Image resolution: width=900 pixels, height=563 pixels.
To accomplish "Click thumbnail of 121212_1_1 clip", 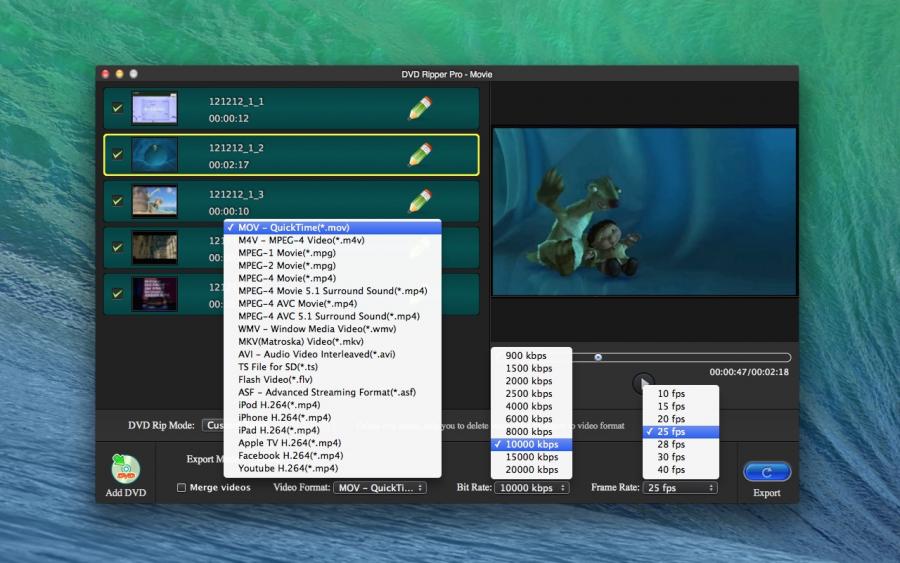I will (x=154, y=108).
